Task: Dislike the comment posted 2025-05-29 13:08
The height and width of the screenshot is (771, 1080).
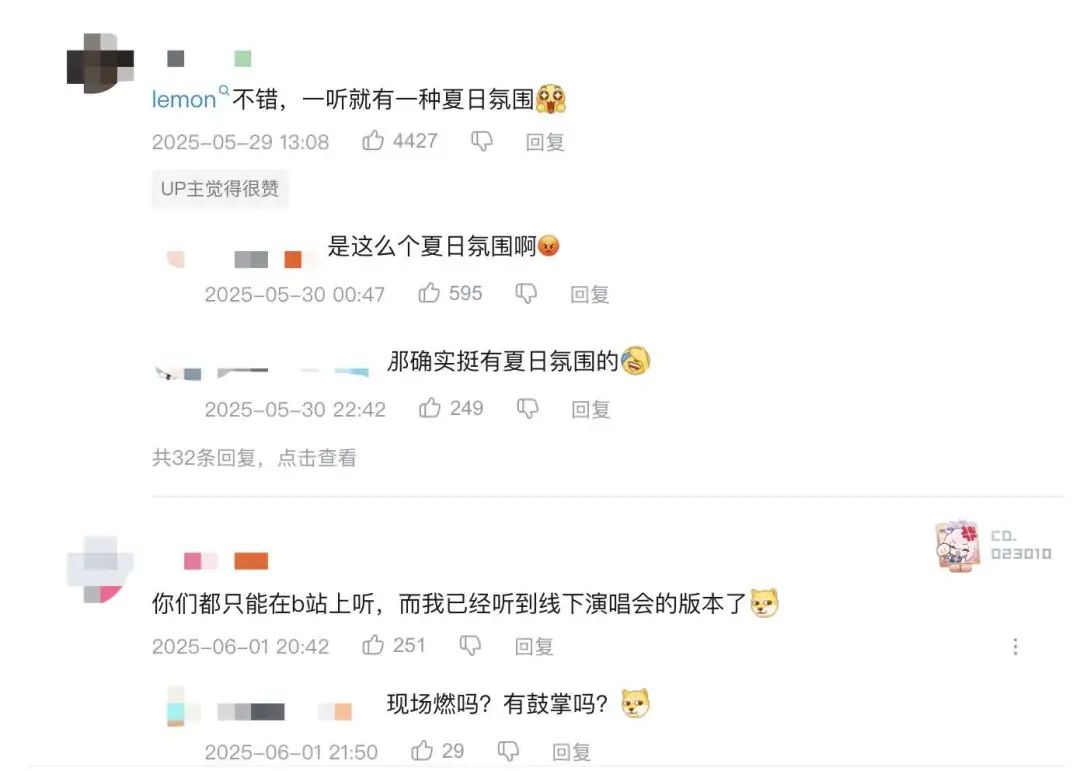Action: point(481,142)
